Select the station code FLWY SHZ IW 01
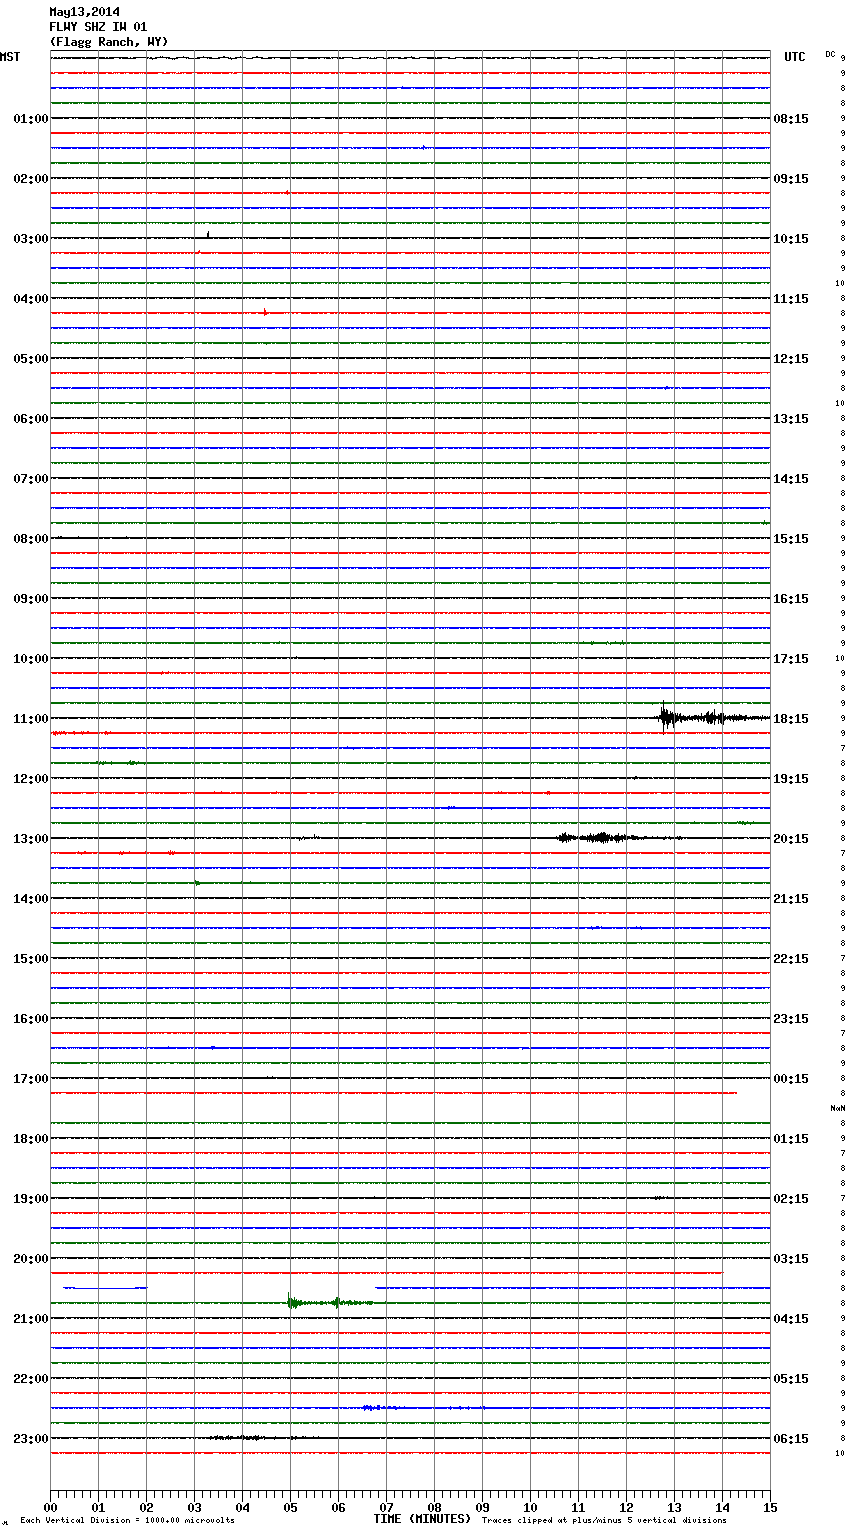 (98, 27)
